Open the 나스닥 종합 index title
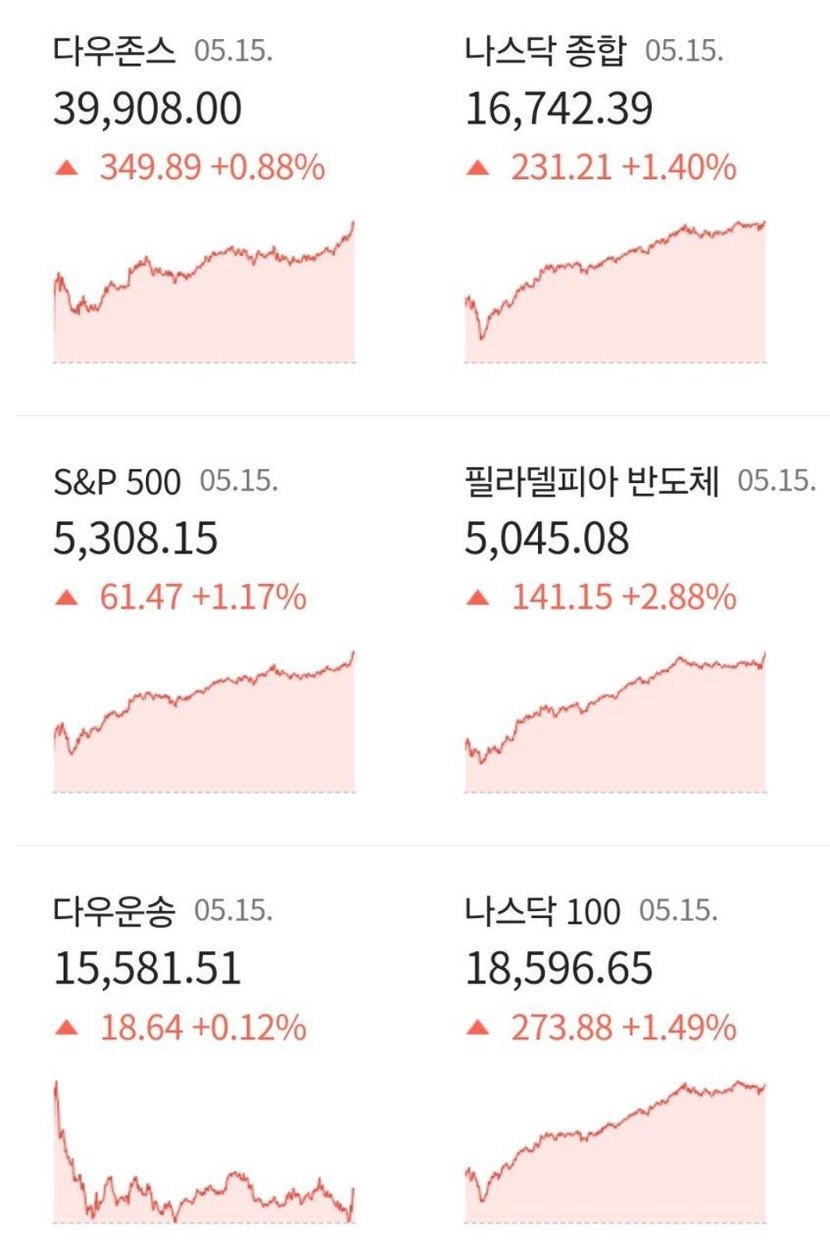Viewport: 830px width, 1254px height. [545, 52]
